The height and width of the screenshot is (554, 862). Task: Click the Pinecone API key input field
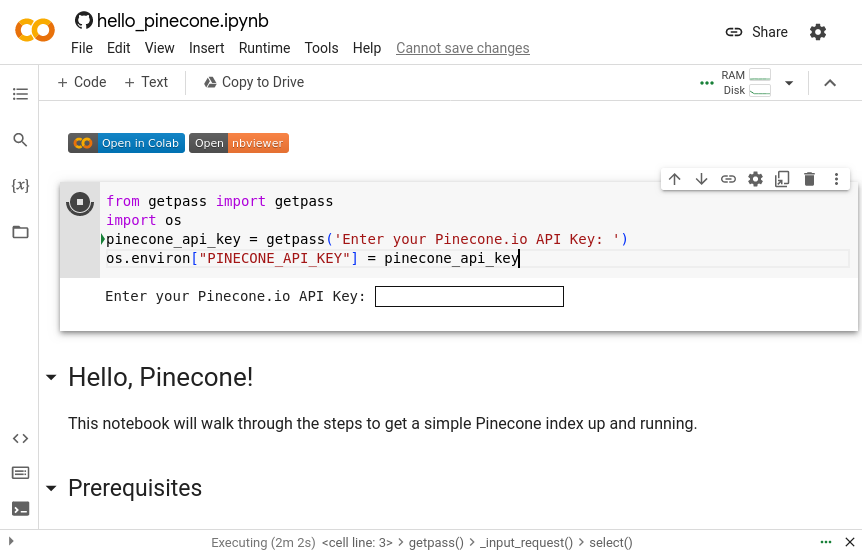point(469,297)
